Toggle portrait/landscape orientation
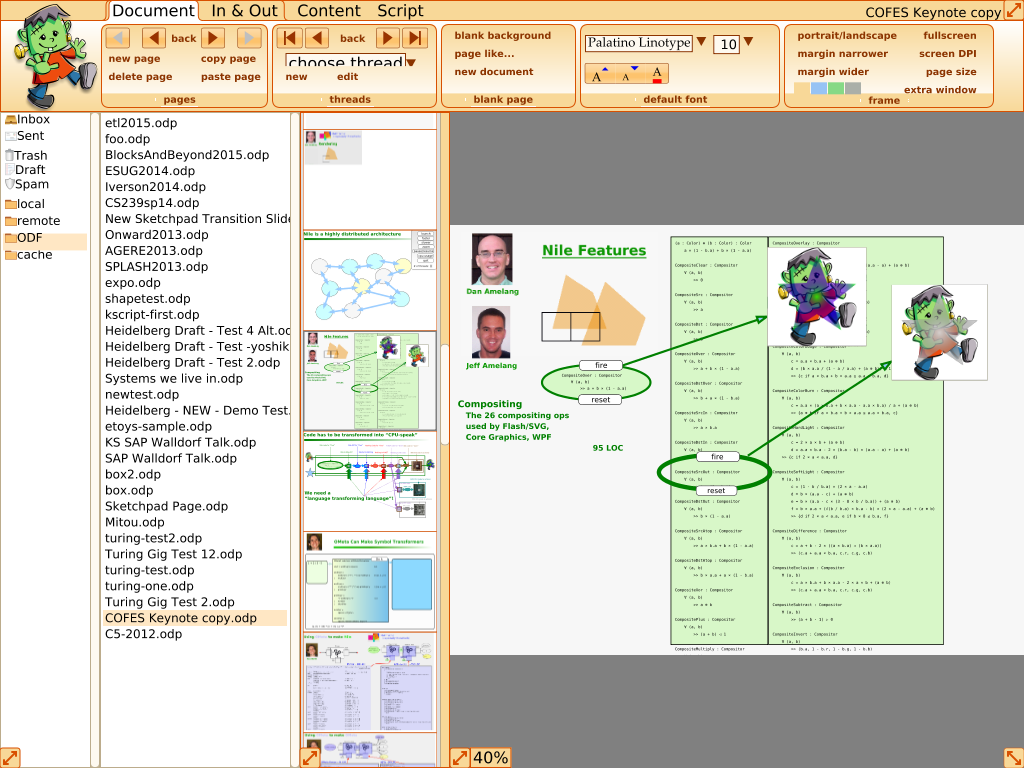 tap(846, 35)
